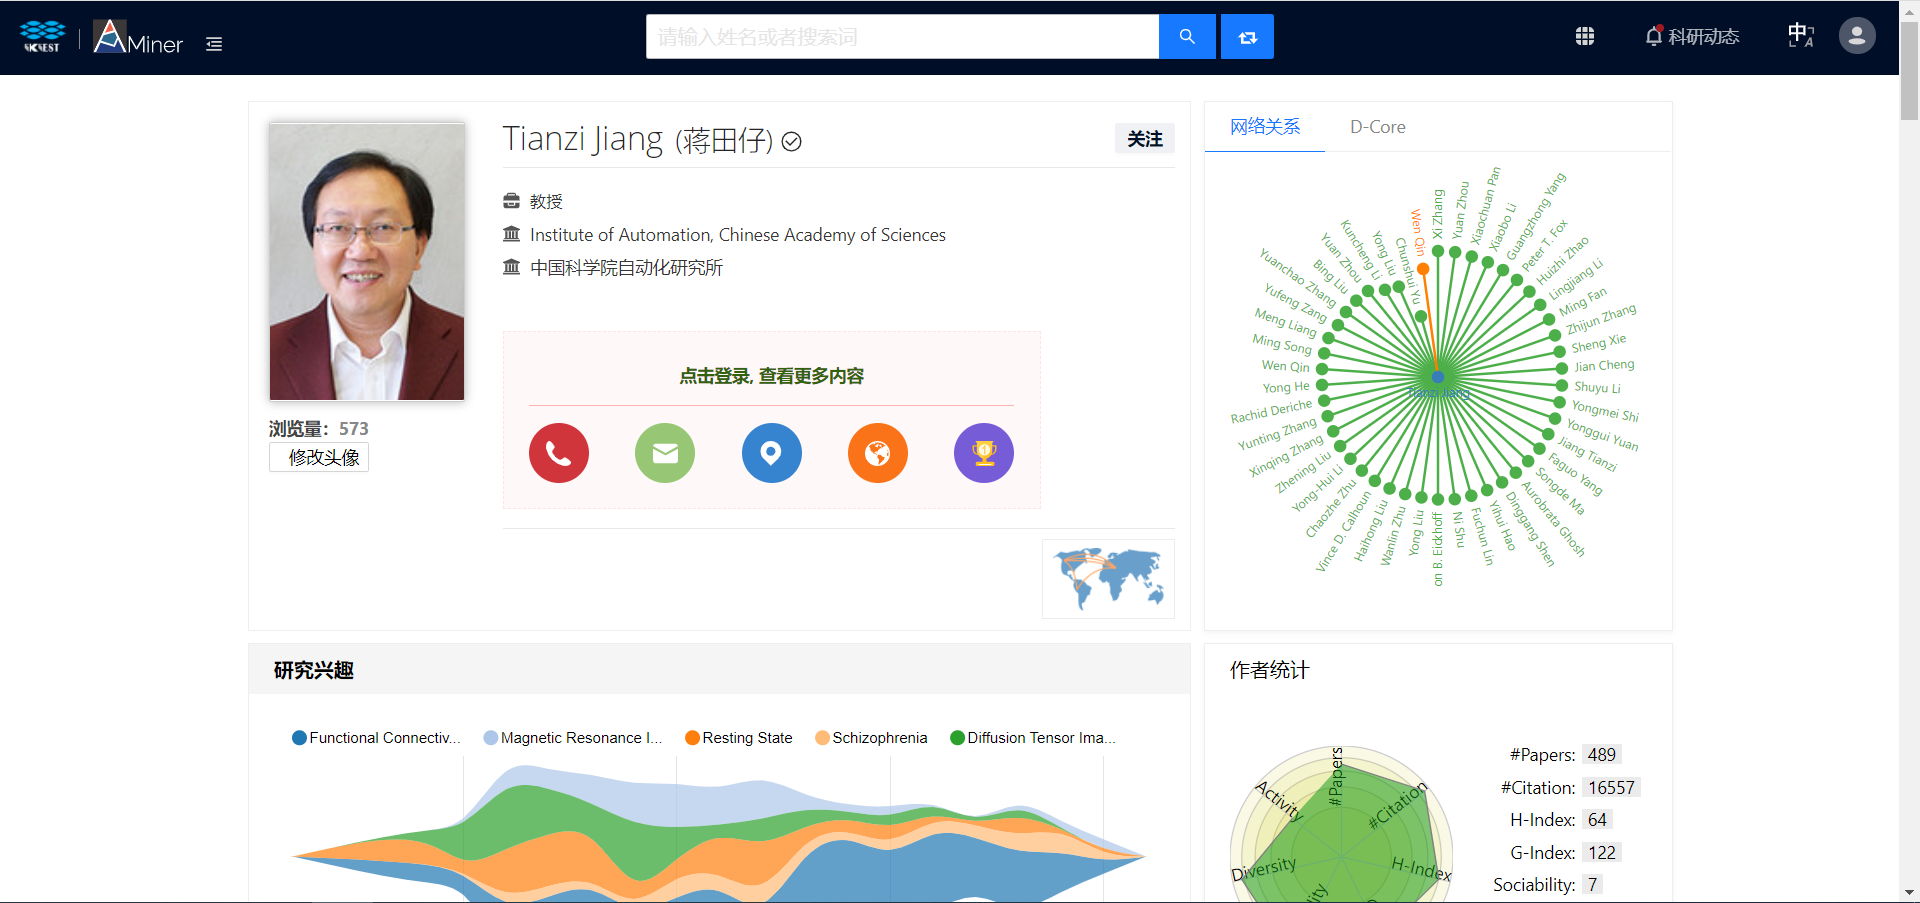Image resolution: width=1920 pixels, height=903 pixels.
Task: Open the email contact icon
Action: click(x=664, y=453)
